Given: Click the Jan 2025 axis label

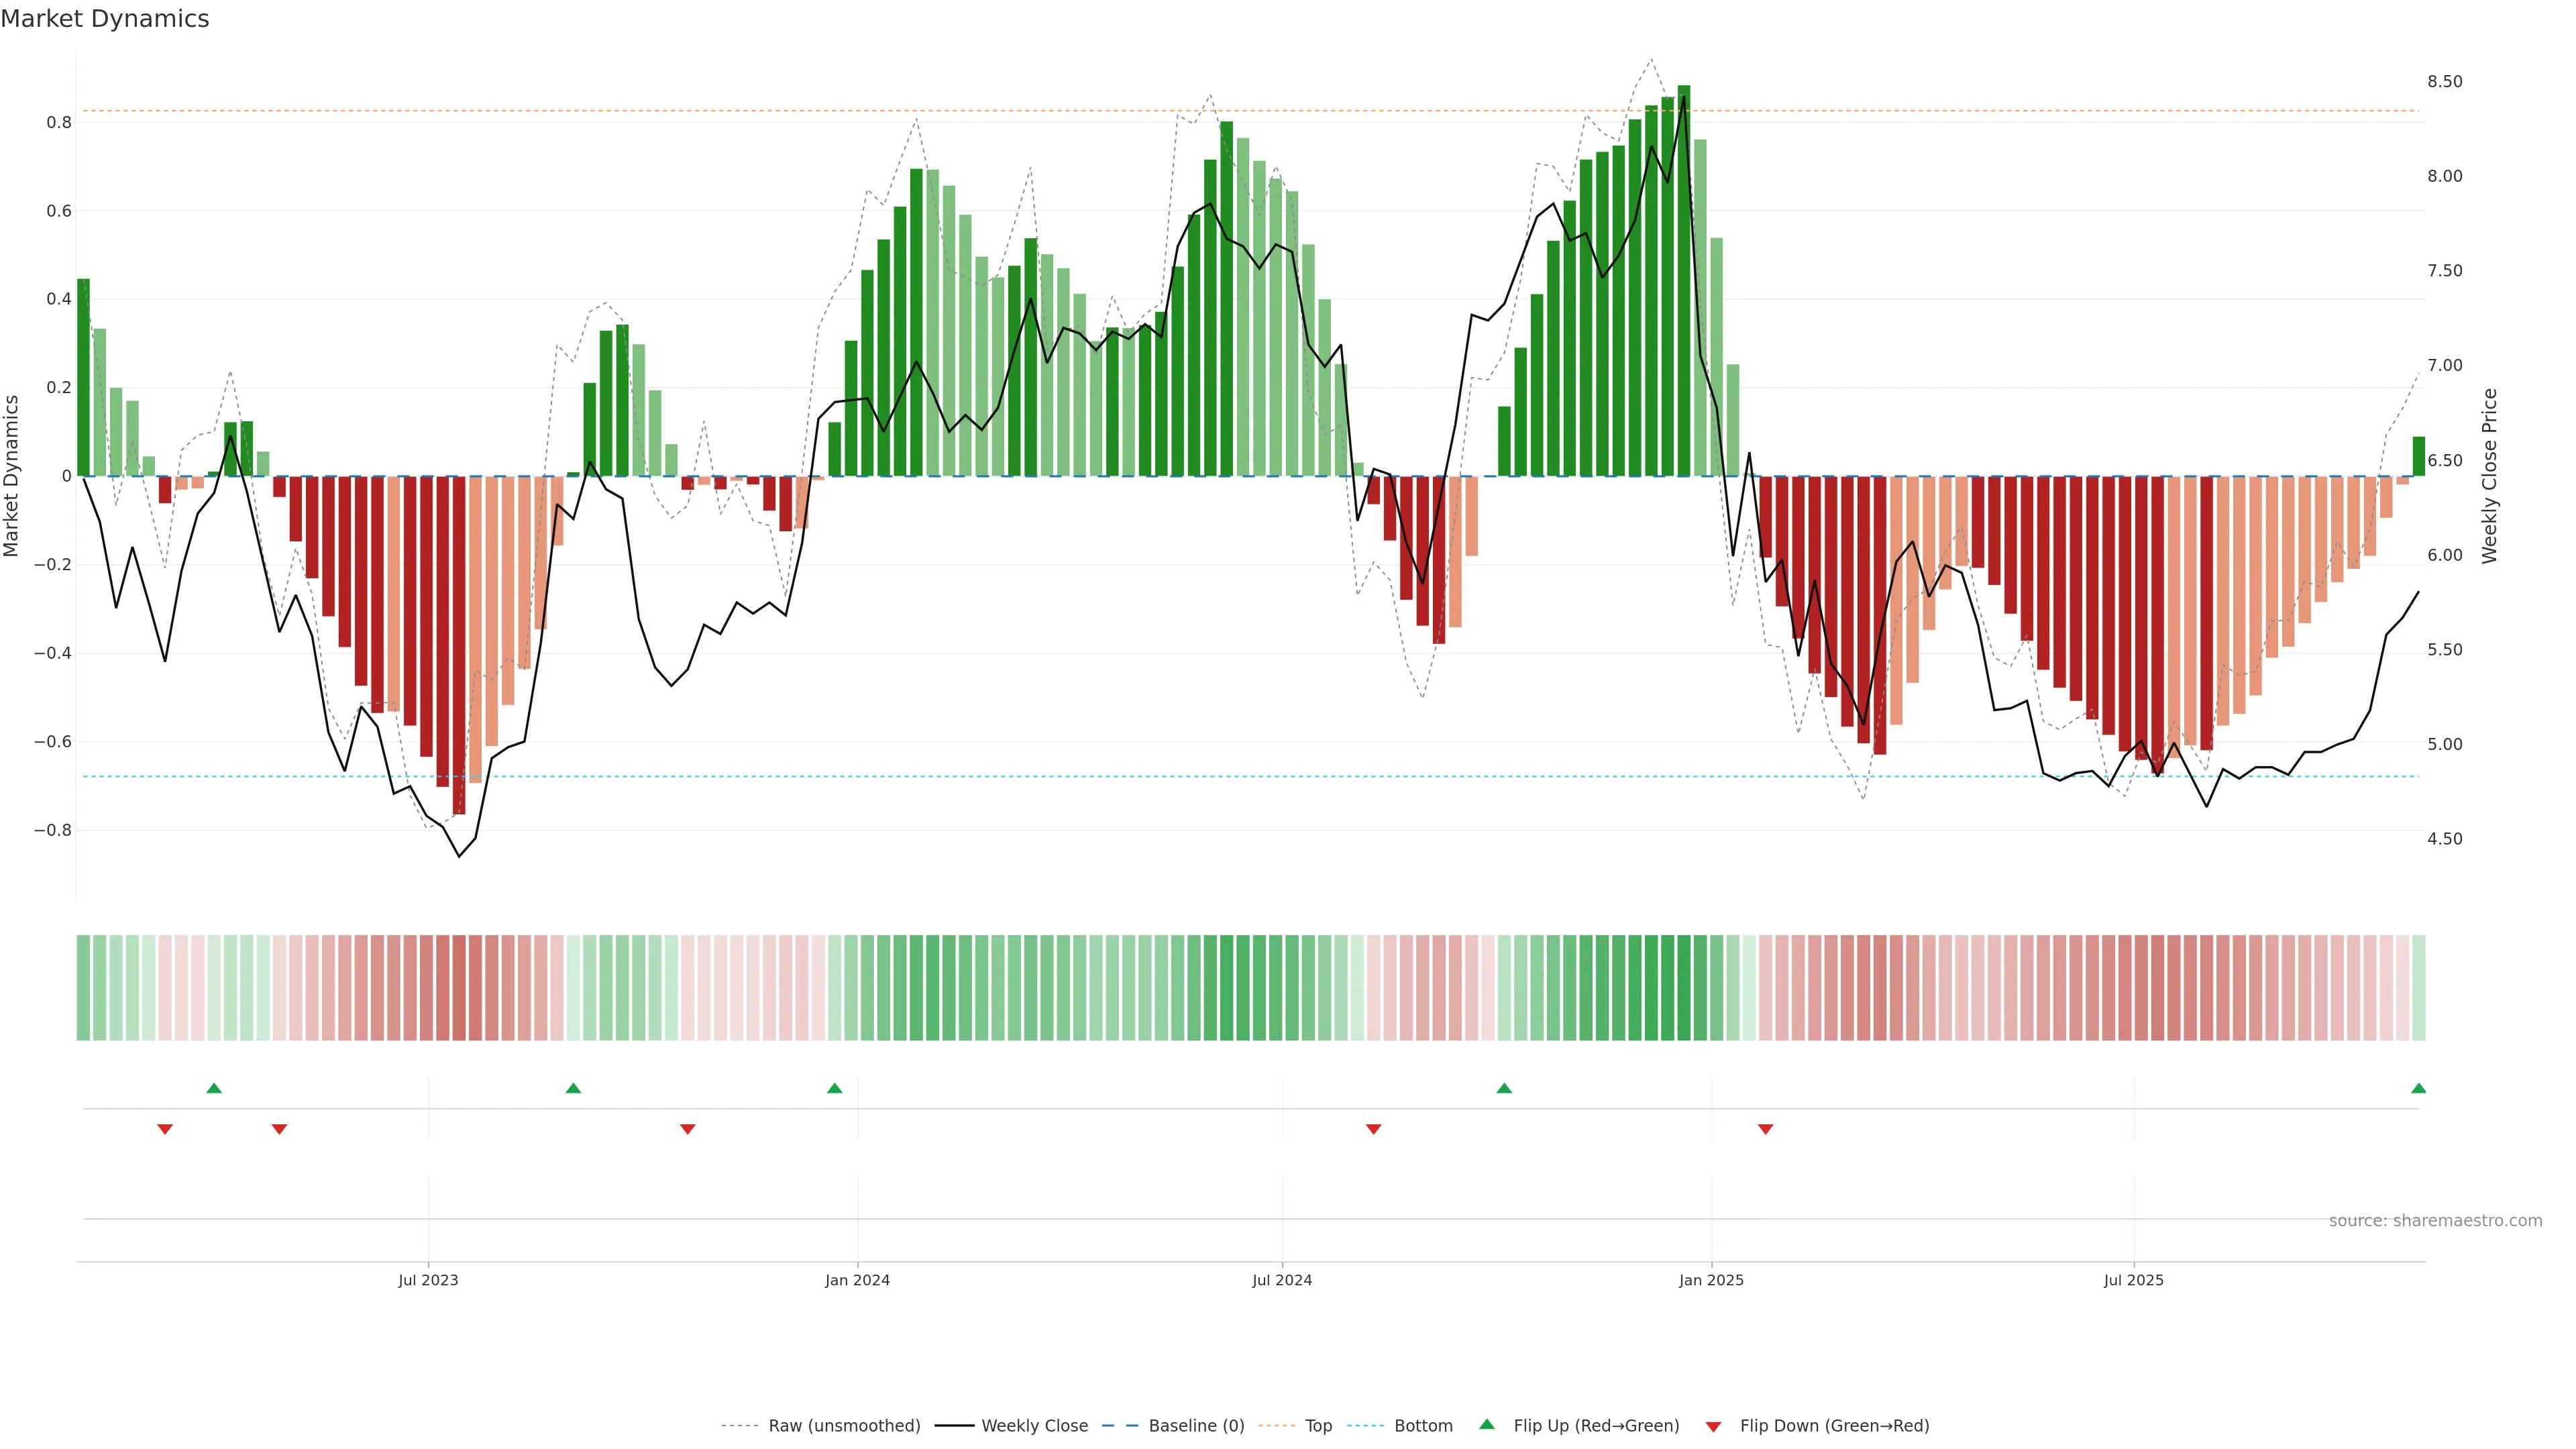Looking at the screenshot, I should tap(1711, 1280).
